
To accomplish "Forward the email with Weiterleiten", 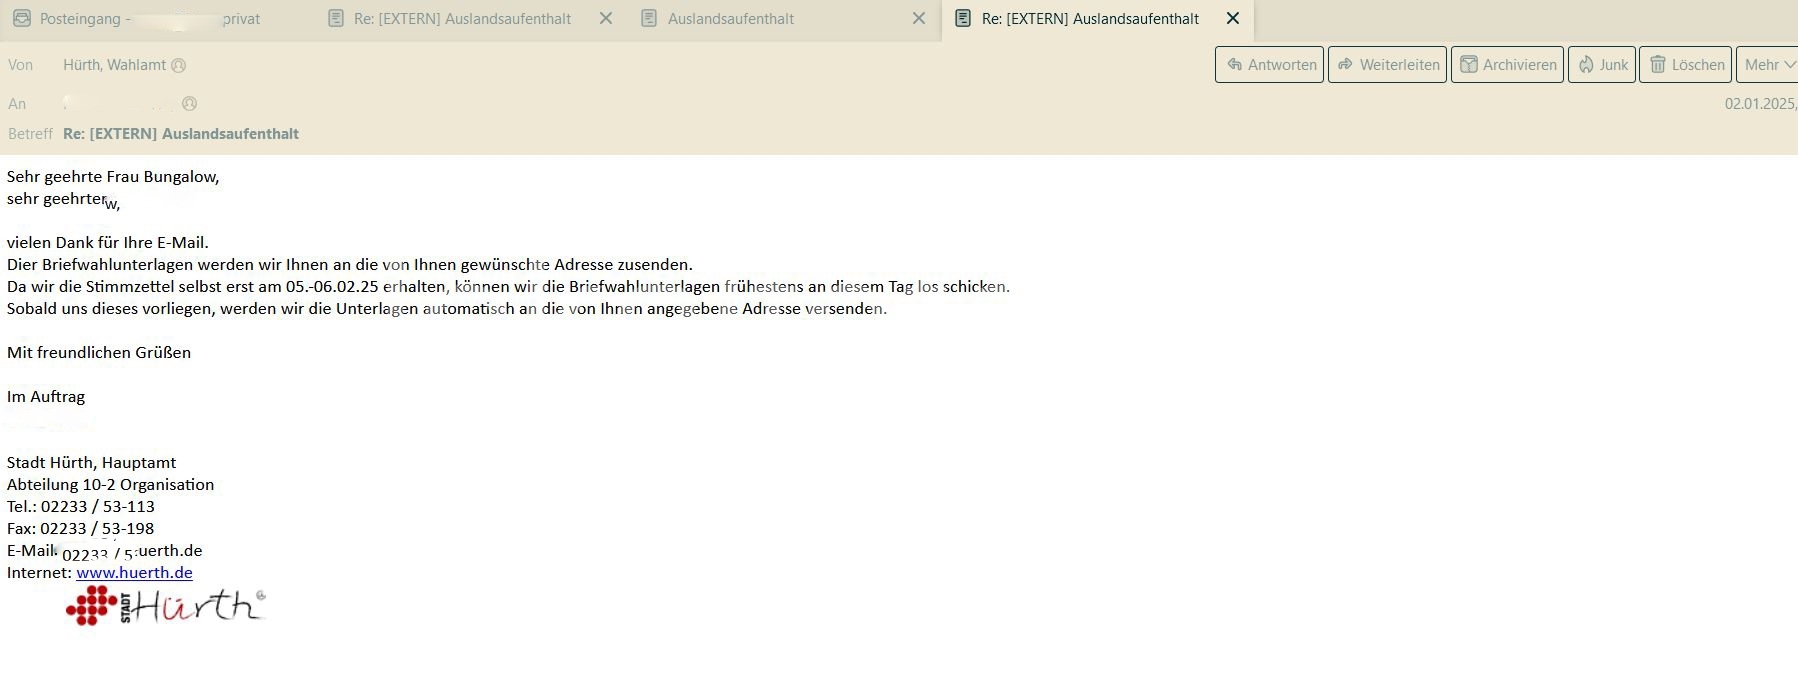I will point(1387,65).
